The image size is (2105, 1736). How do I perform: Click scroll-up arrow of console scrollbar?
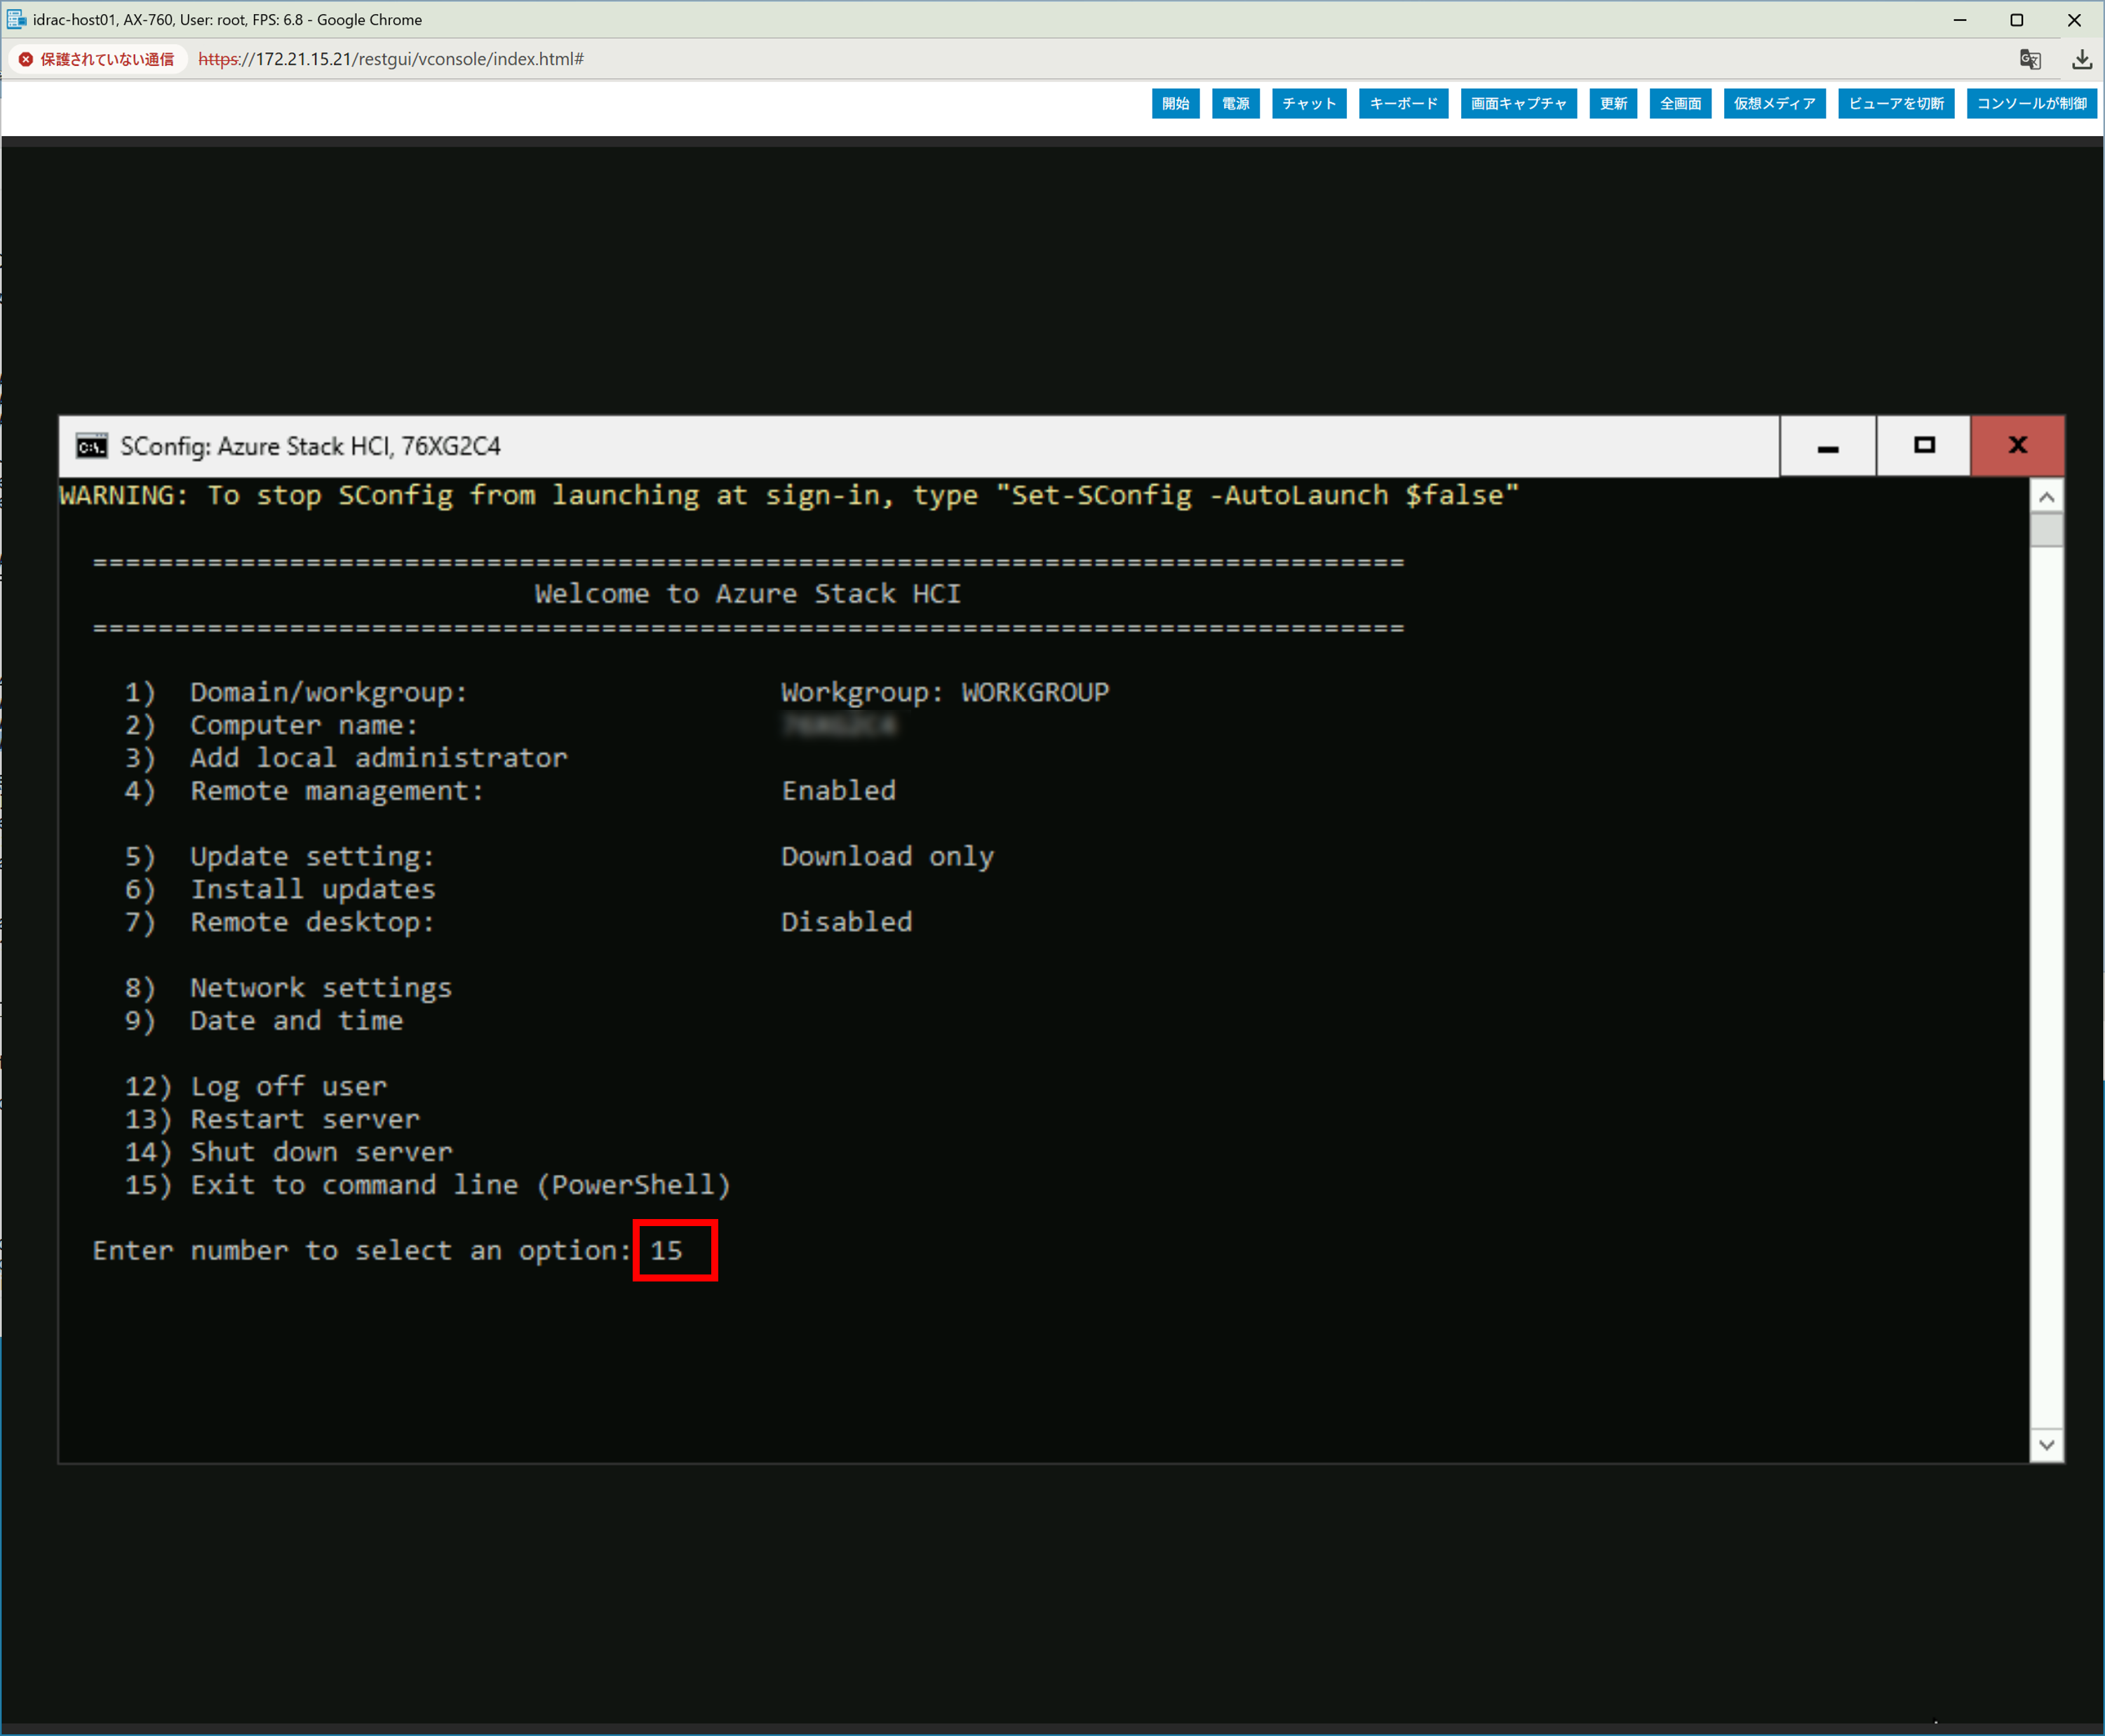(2046, 497)
